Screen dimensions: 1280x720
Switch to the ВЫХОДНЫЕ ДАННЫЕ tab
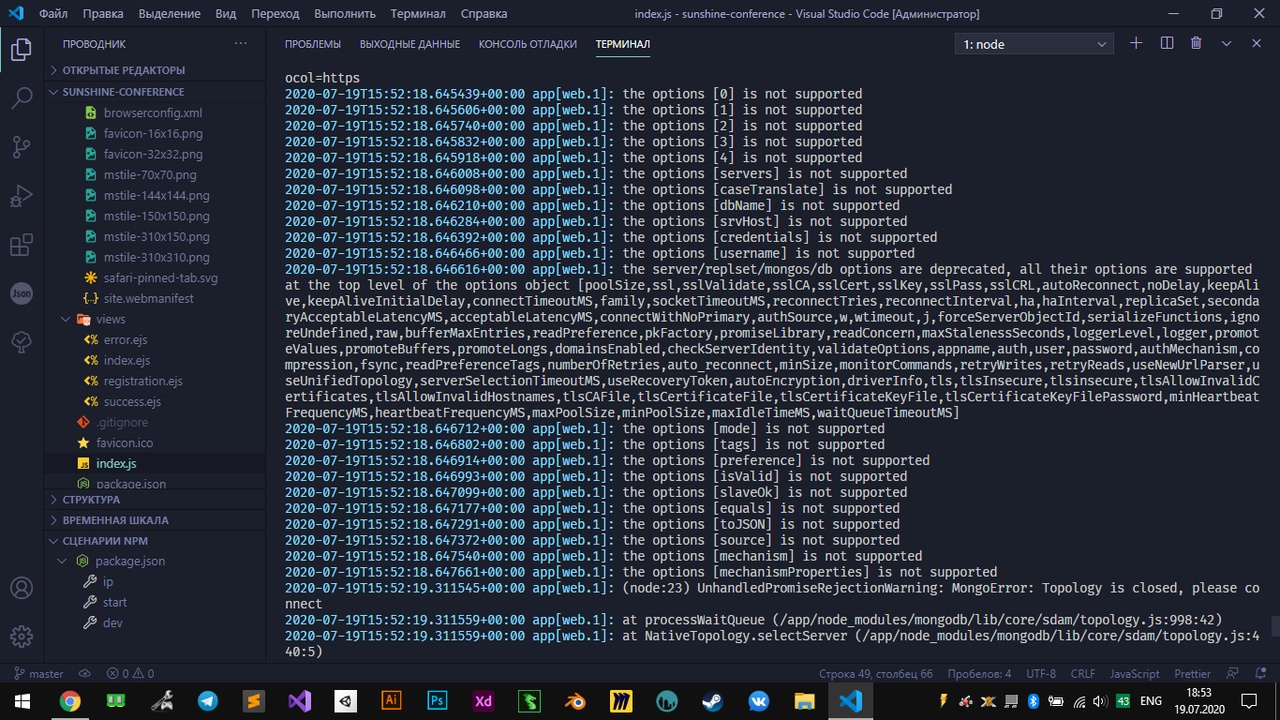tap(410, 44)
